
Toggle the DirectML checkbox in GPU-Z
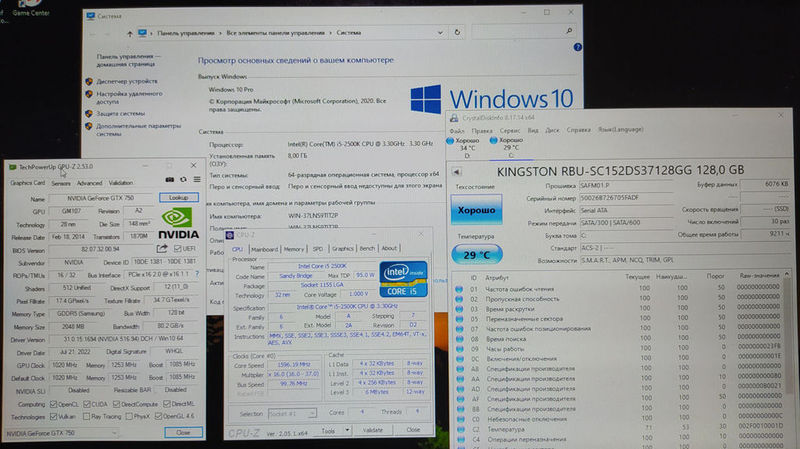[x=166, y=404]
